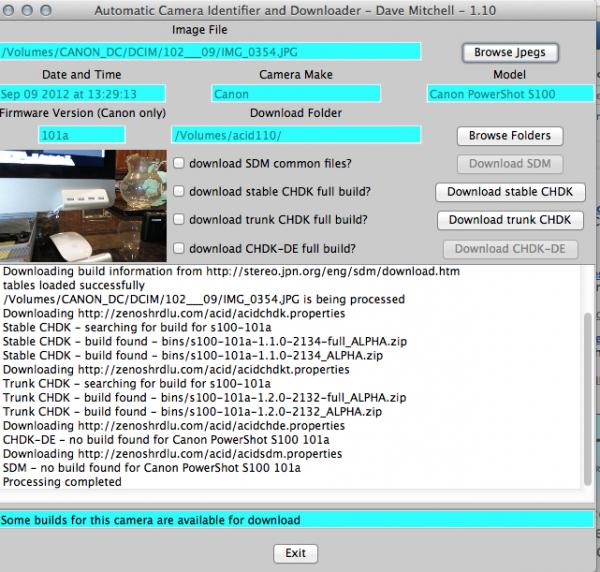Click the zoom window button
Viewport: 600px width, 572px height.
tap(46, 10)
